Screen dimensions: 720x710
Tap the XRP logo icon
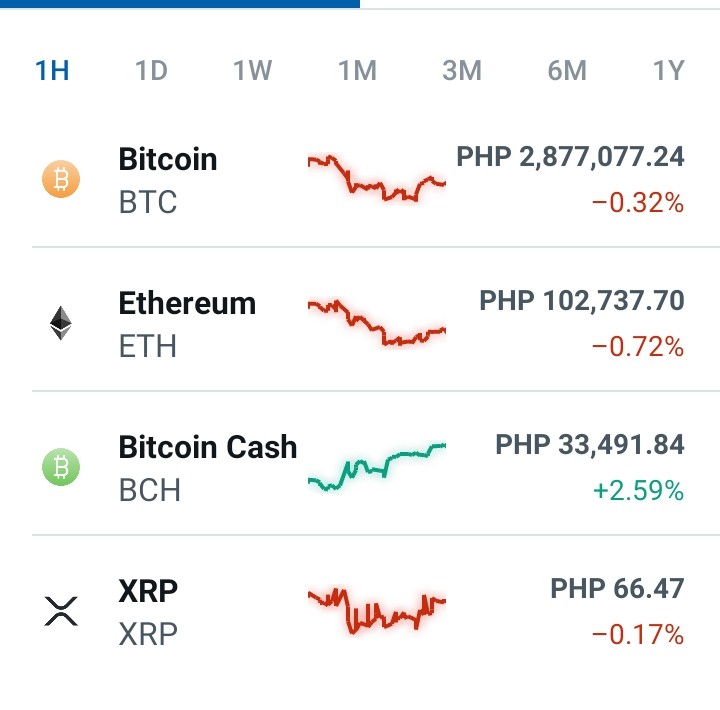click(61, 611)
